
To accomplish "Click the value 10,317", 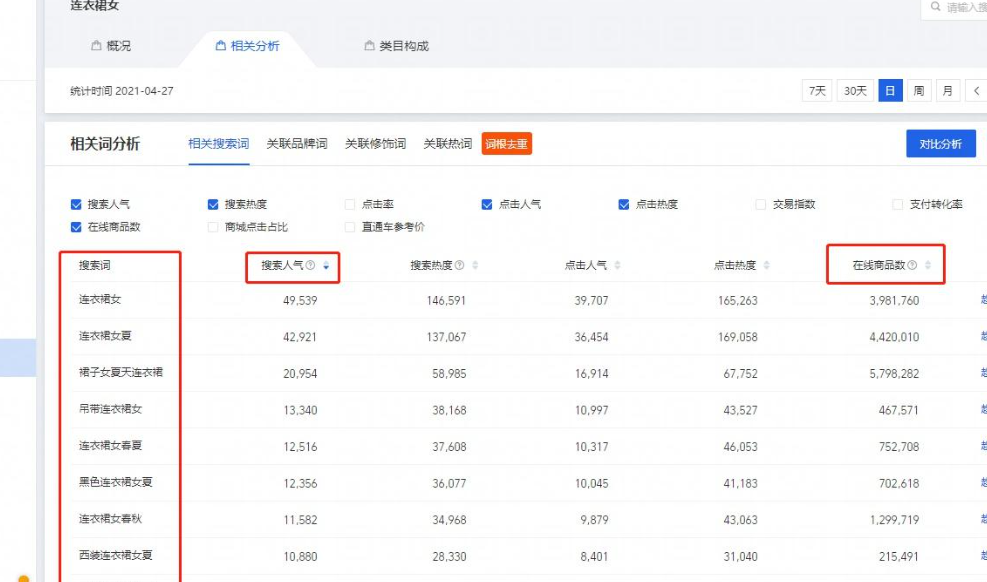I will tap(592, 447).
